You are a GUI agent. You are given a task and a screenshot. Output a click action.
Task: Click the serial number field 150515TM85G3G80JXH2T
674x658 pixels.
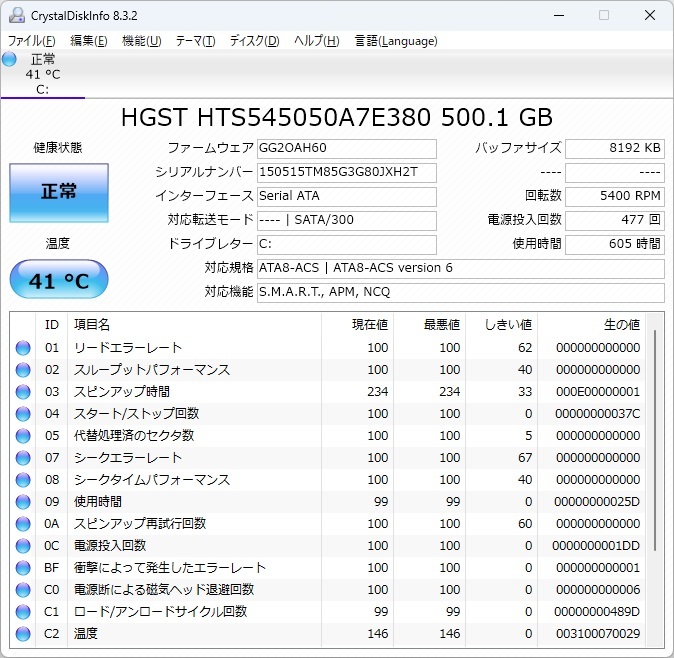click(x=347, y=172)
